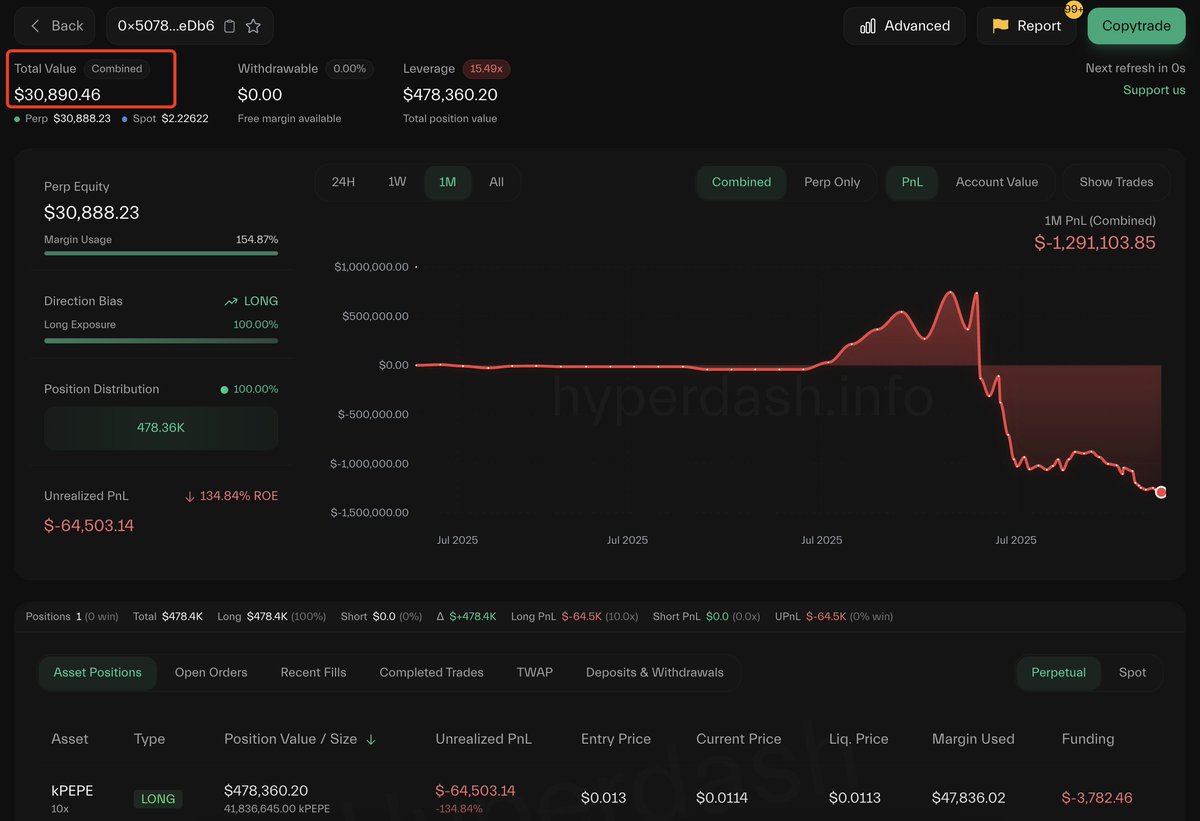
Task: Switch to Spot positions
Action: point(1132,672)
